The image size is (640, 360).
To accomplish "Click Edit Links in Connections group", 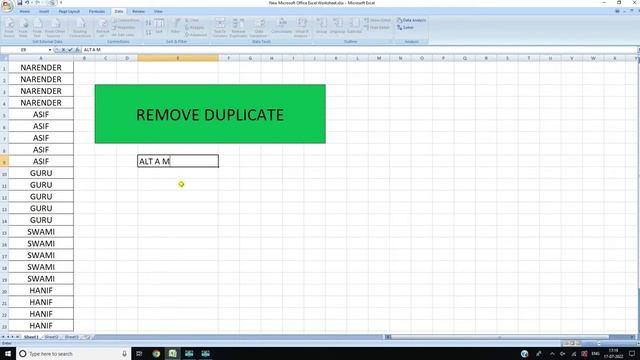I will point(123,35).
